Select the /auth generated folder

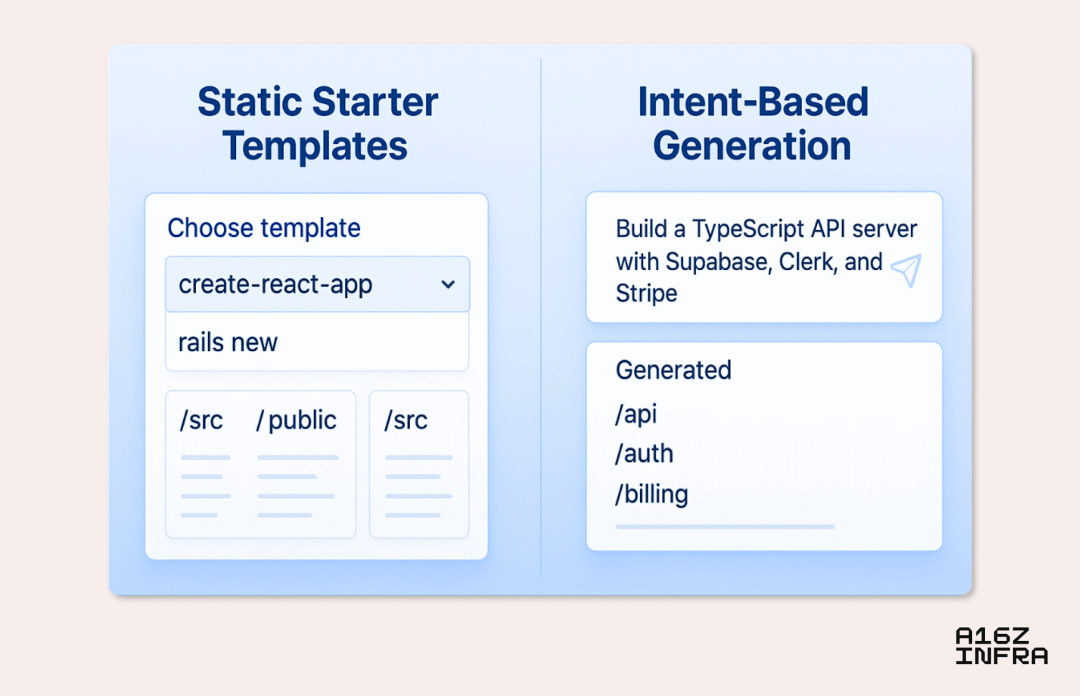point(644,453)
